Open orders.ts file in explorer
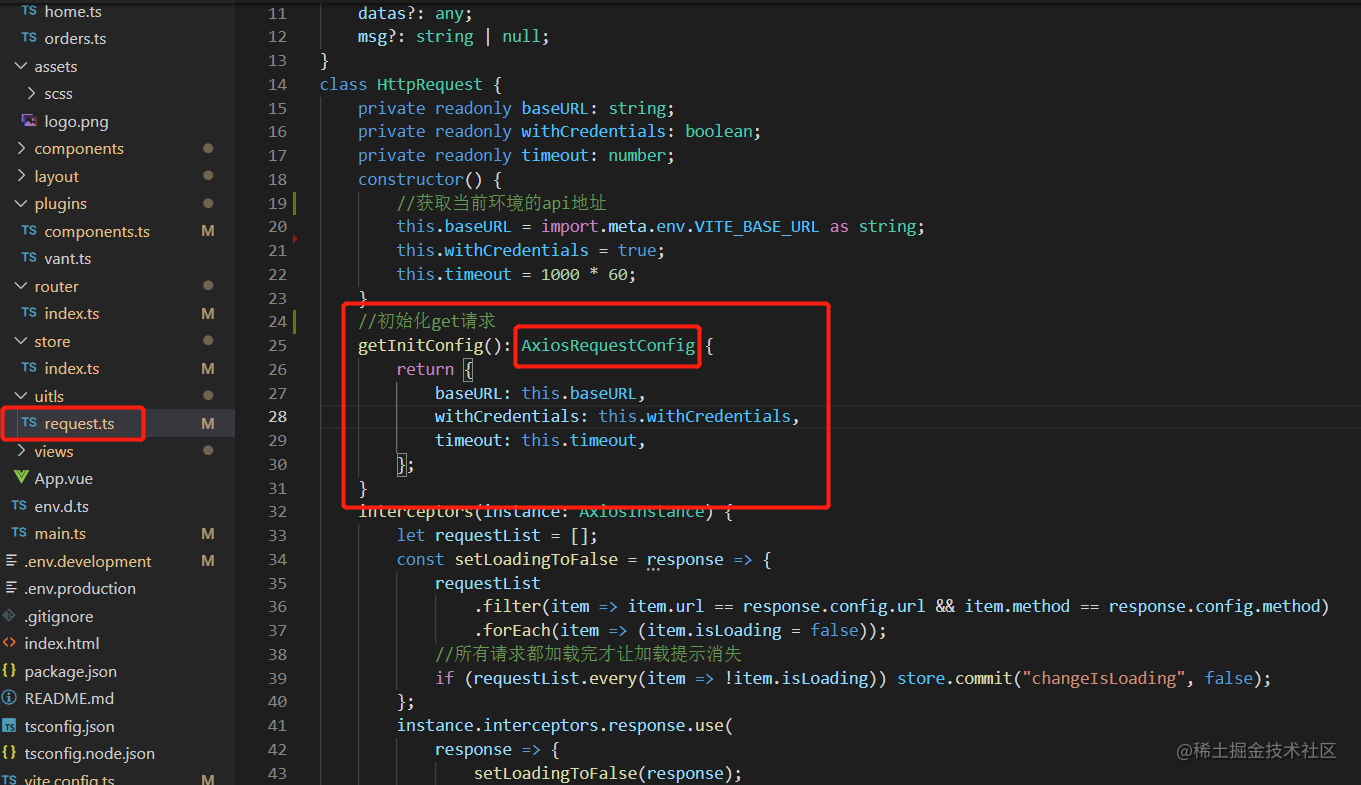The width and height of the screenshot is (1361, 785). tap(75, 39)
